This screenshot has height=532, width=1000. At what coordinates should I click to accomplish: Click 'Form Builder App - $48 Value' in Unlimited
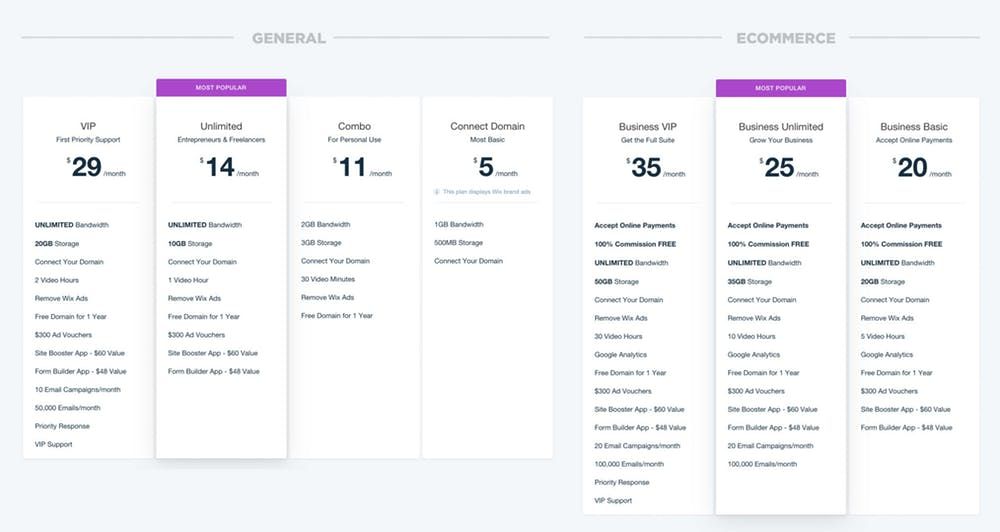214,371
